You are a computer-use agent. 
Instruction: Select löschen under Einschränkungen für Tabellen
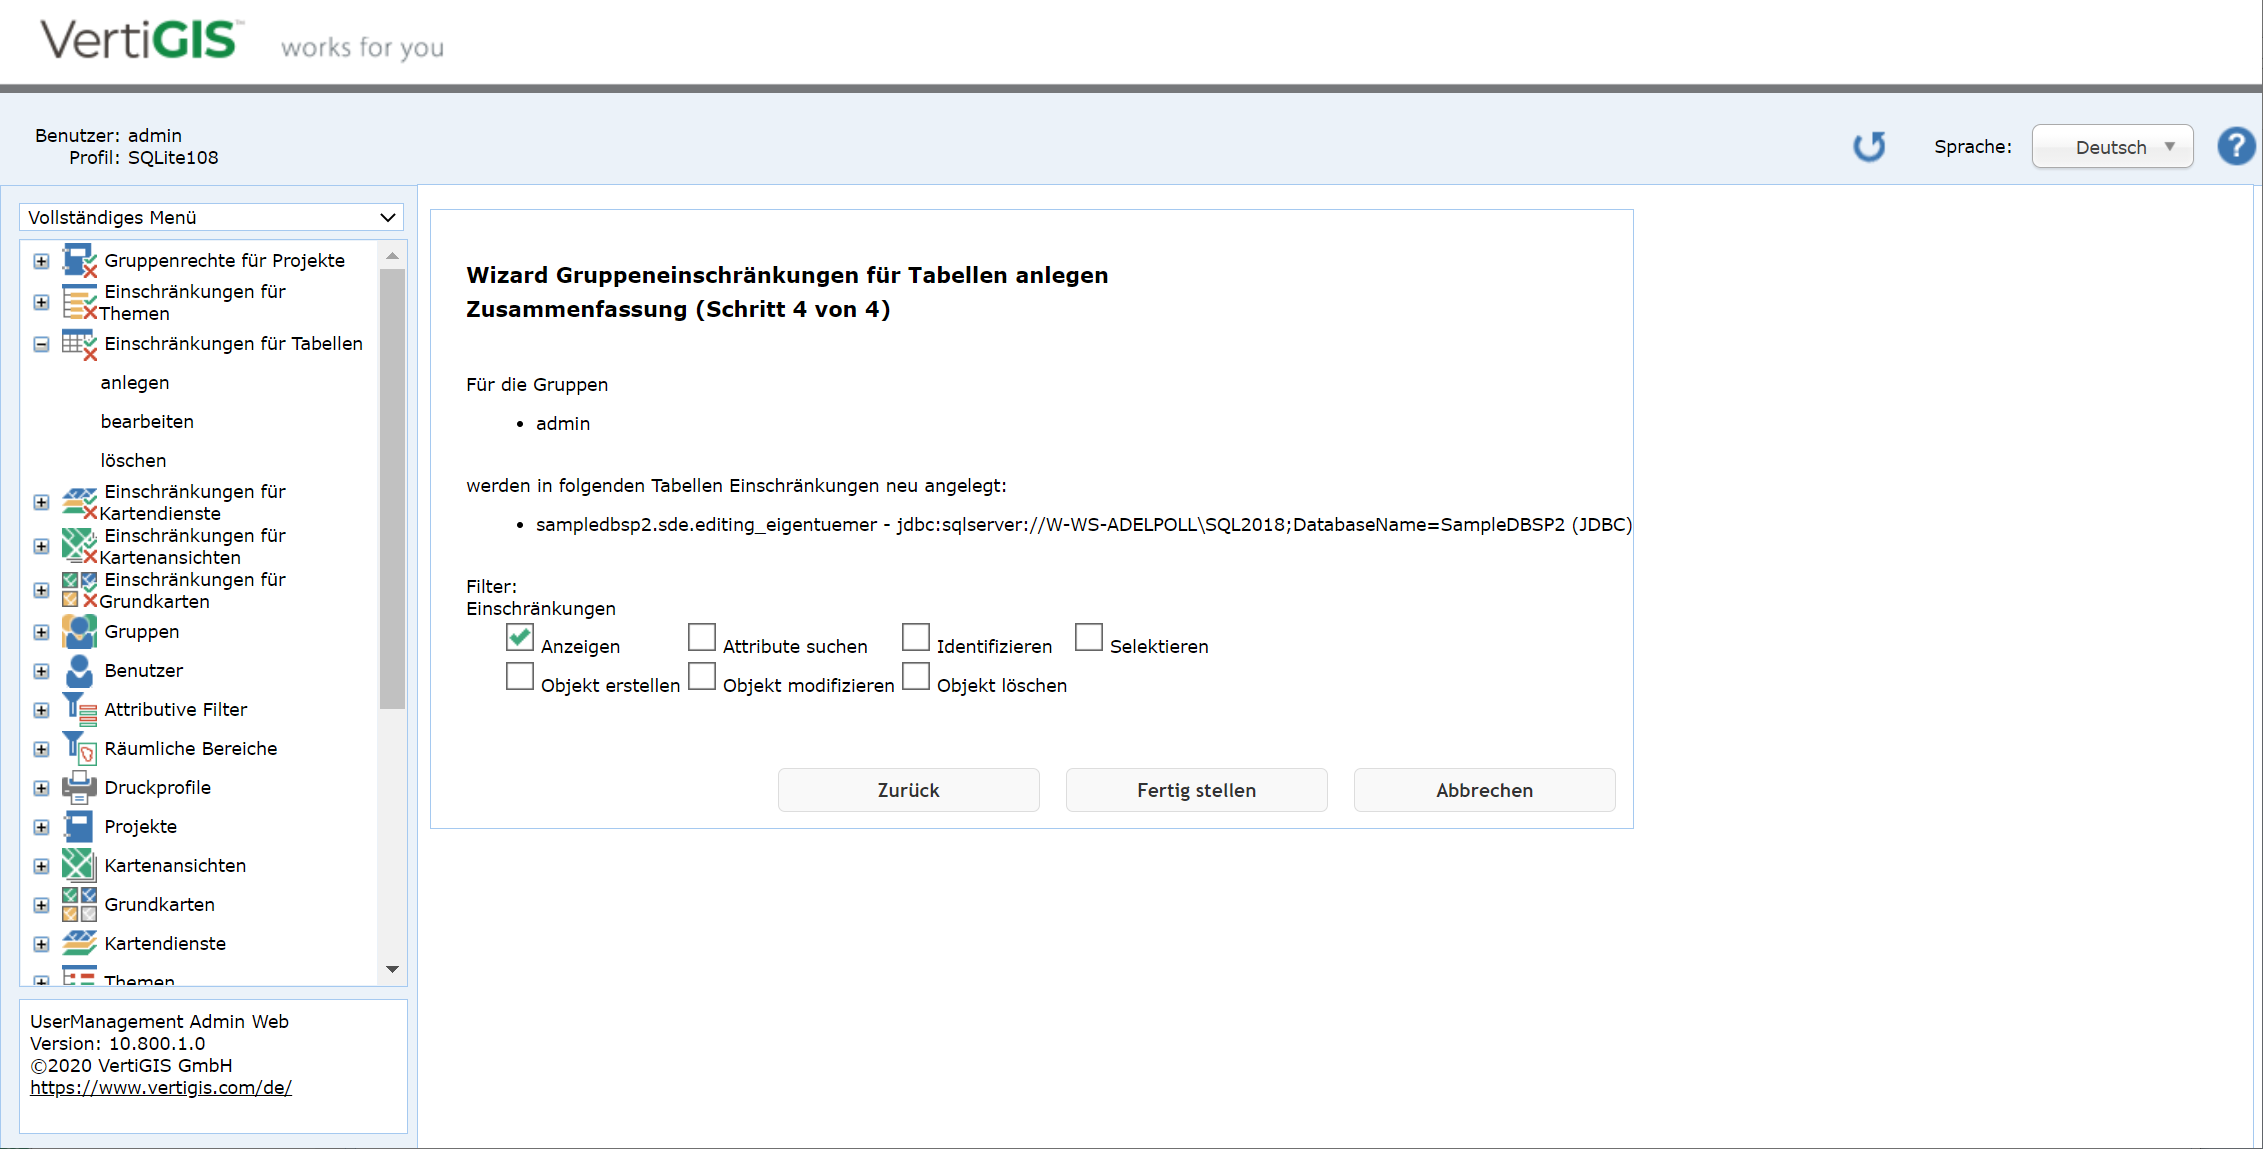click(x=133, y=461)
